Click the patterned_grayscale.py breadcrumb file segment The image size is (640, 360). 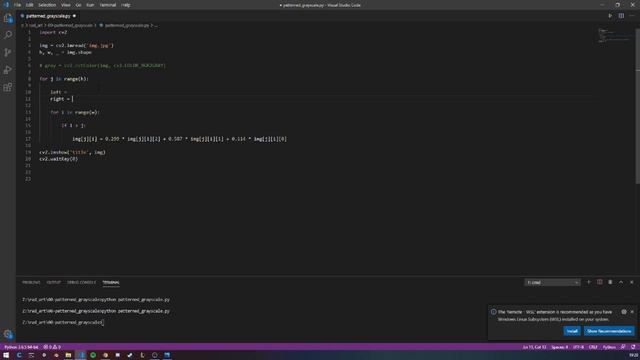[127, 25]
